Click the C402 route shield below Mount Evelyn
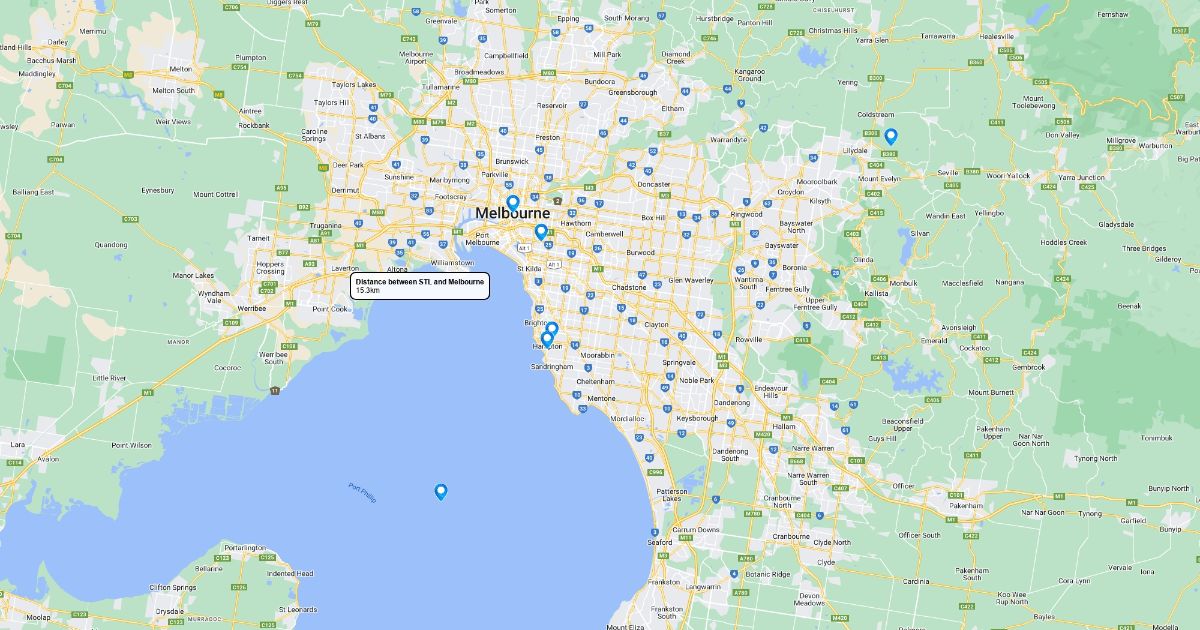Image resolution: width=1200 pixels, height=630 pixels. point(873,193)
